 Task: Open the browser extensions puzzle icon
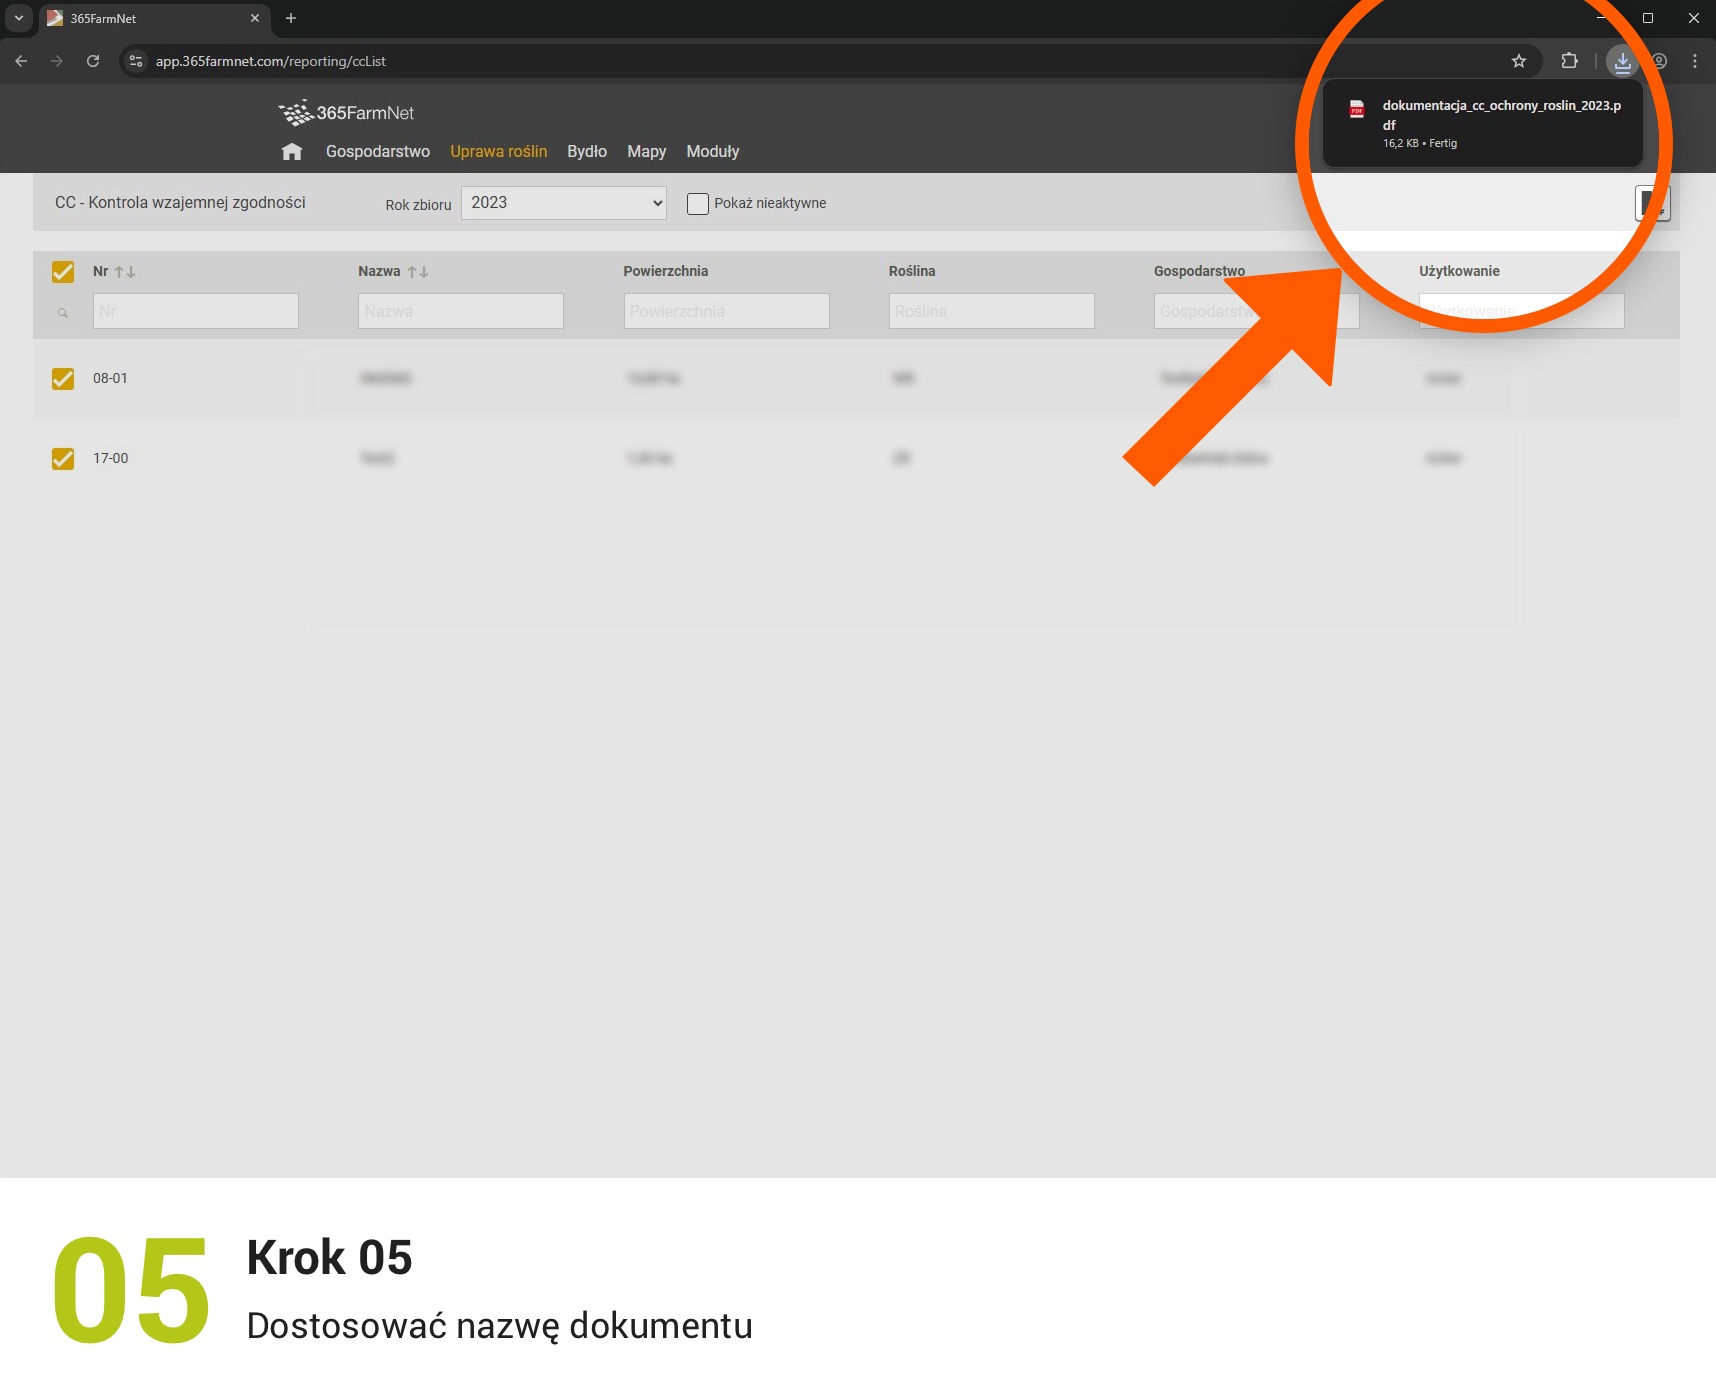pyautogui.click(x=1569, y=61)
